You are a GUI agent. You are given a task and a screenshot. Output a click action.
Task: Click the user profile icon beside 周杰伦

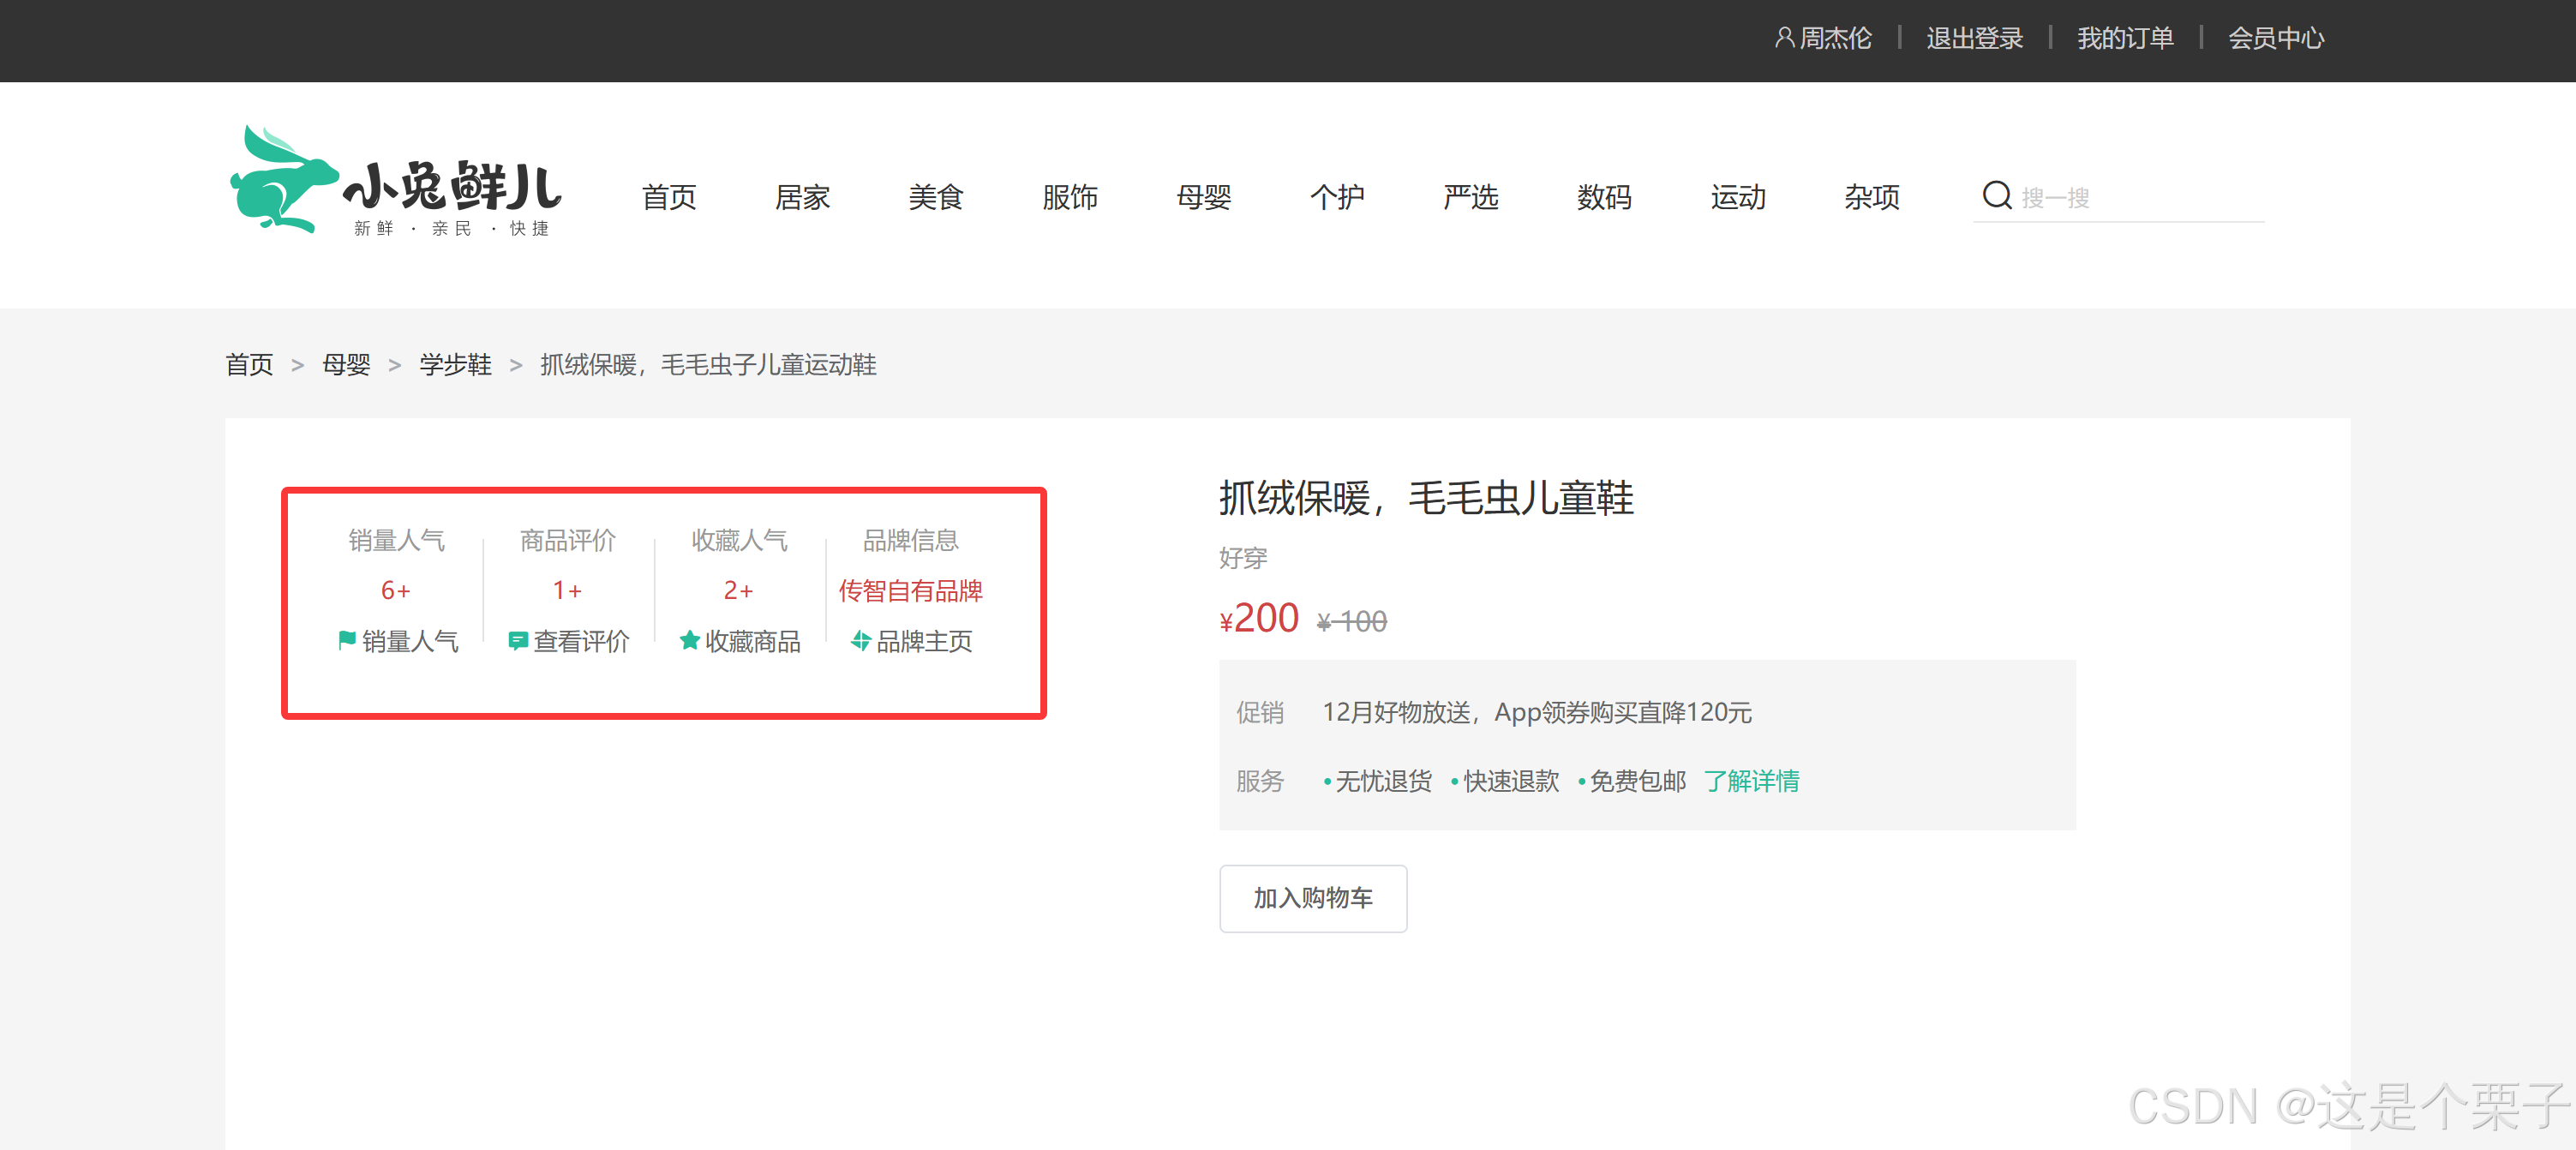click(x=1784, y=38)
